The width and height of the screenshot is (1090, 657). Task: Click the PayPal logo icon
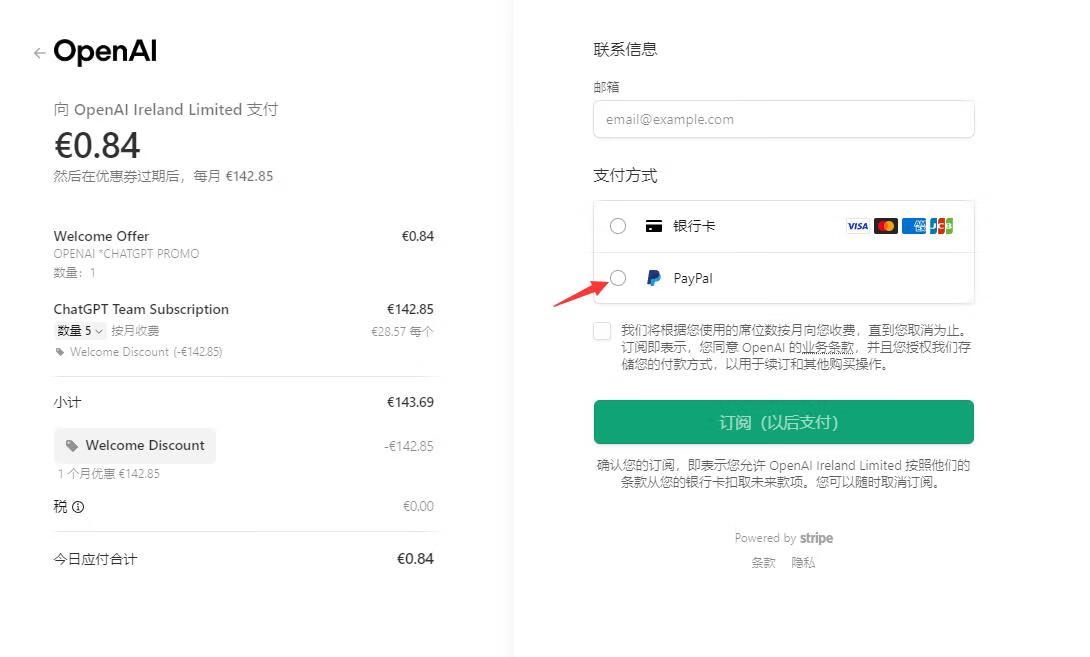(x=653, y=278)
